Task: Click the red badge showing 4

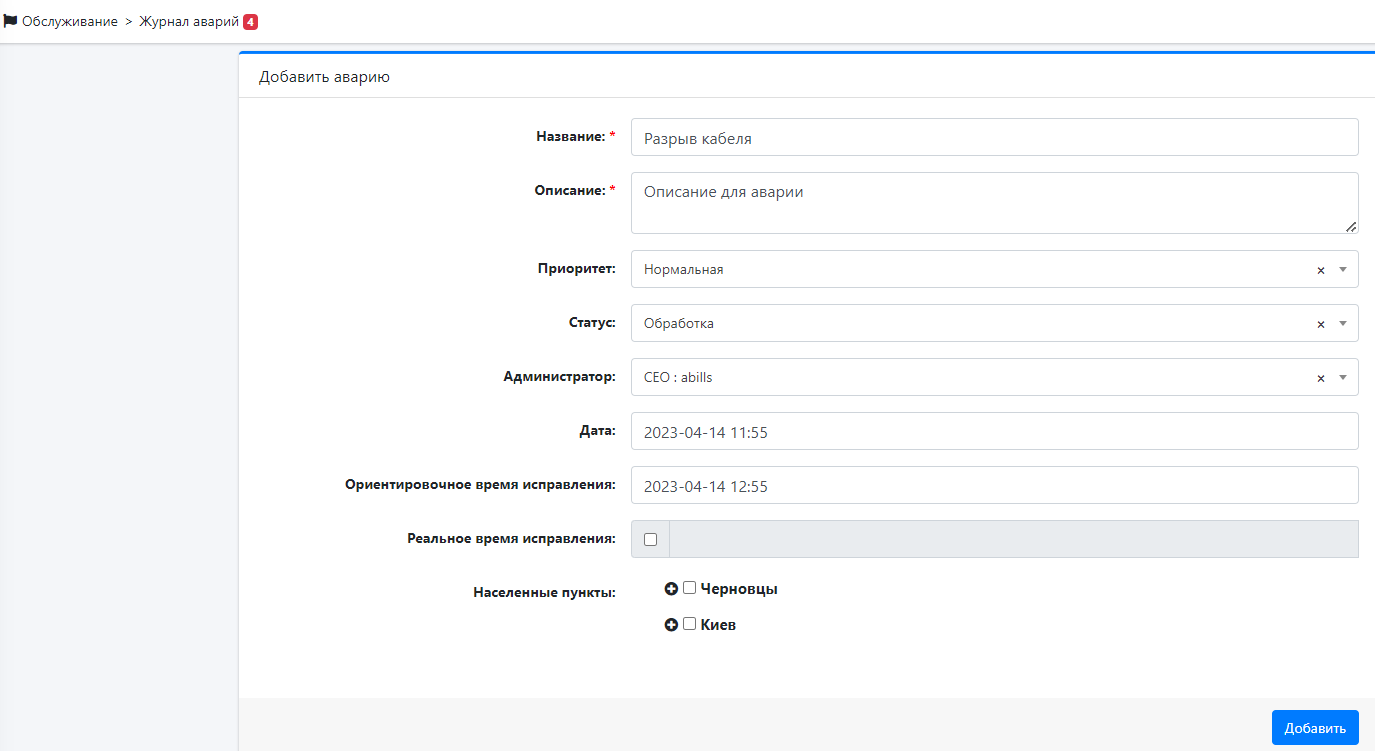Action: click(x=251, y=21)
